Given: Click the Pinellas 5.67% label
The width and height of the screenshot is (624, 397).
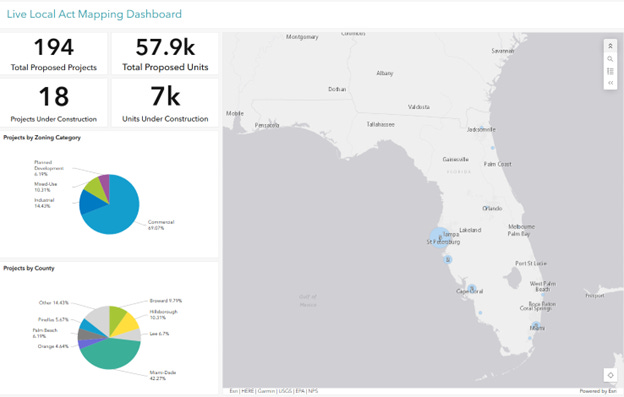Looking at the screenshot, I should pyautogui.click(x=53, y=319).
